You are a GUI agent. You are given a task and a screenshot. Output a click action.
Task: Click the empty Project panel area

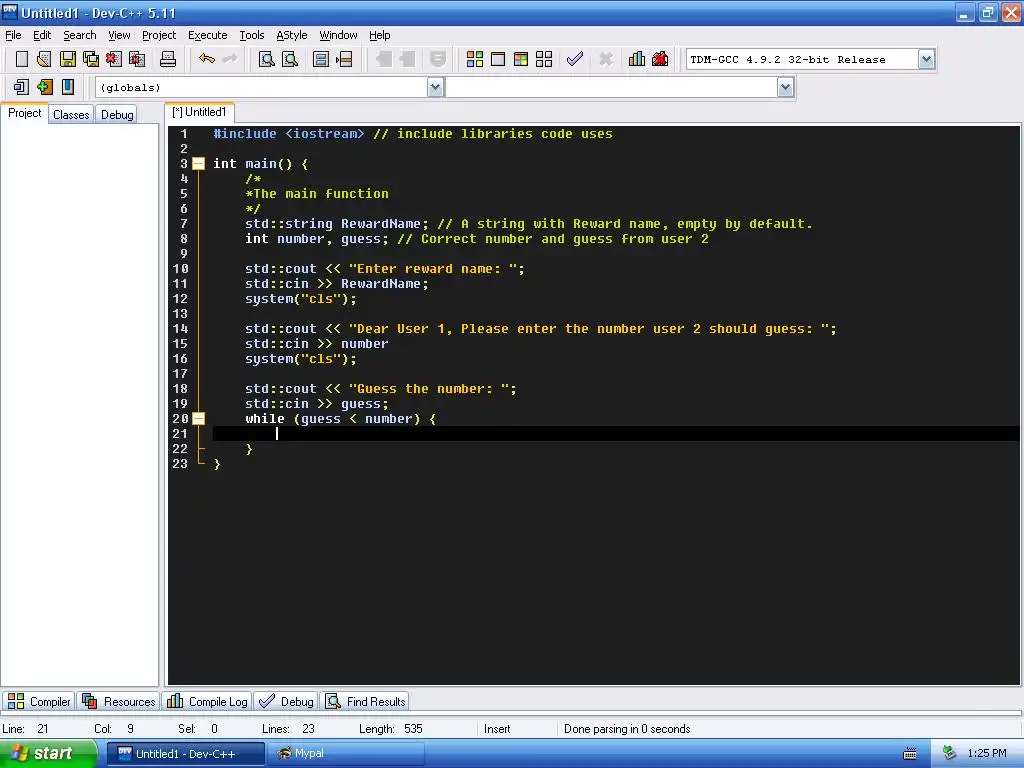click(x=79, y=405)
